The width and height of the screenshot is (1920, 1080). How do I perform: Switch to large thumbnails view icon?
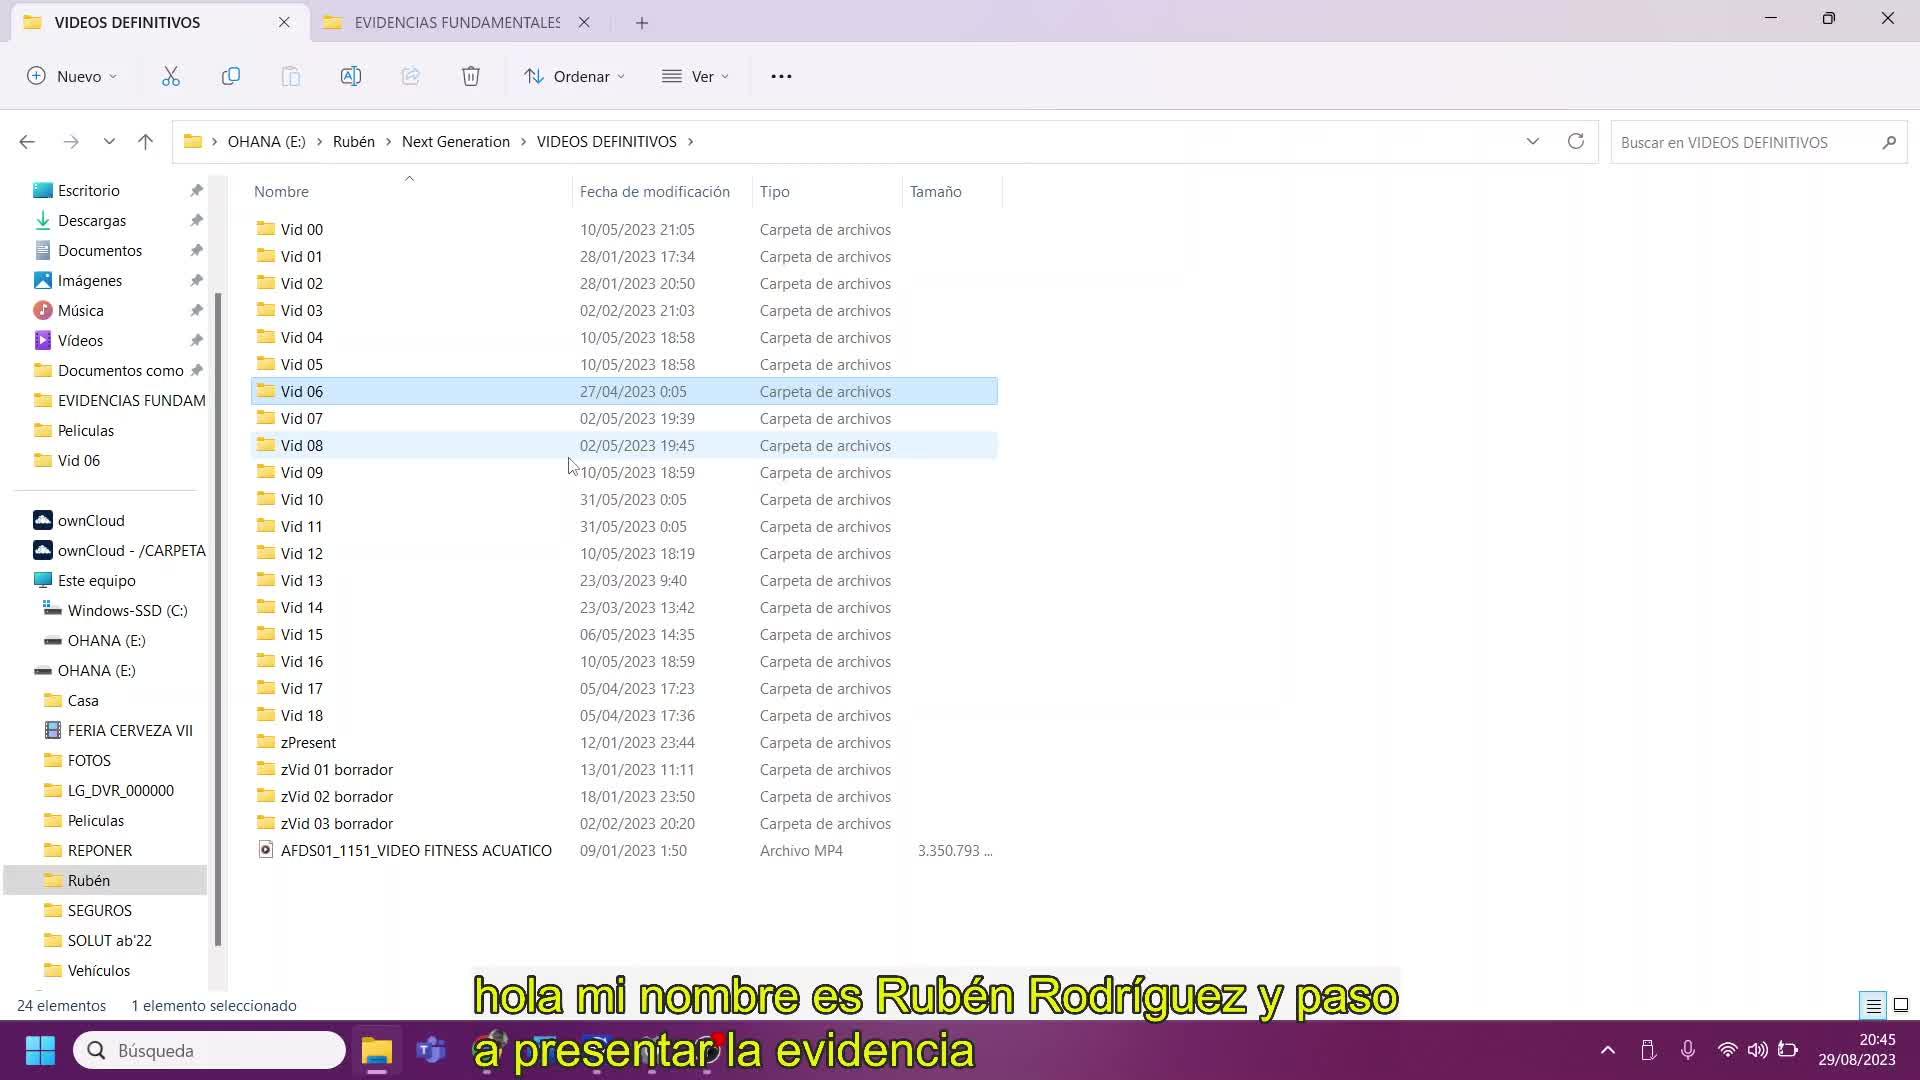pos(1901,1005)
